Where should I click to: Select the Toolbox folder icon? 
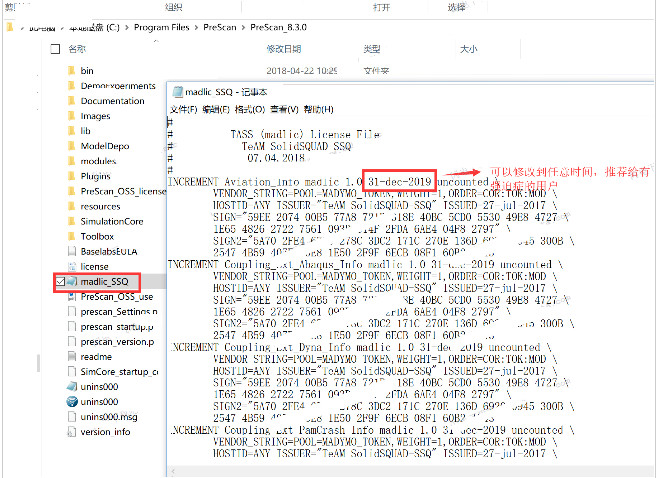tap(70, 236)
